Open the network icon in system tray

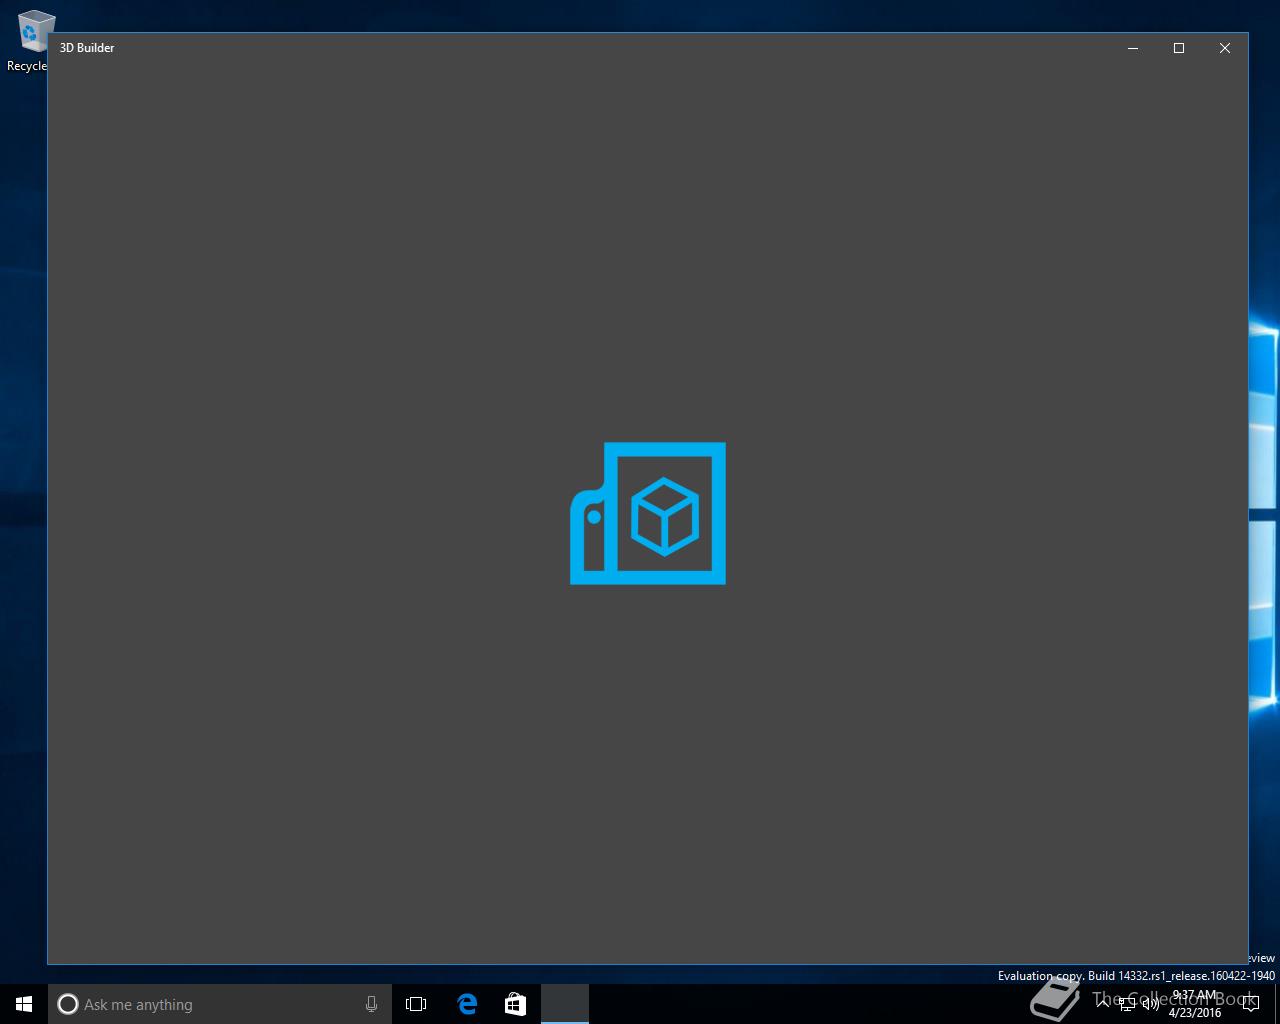1128,1004
